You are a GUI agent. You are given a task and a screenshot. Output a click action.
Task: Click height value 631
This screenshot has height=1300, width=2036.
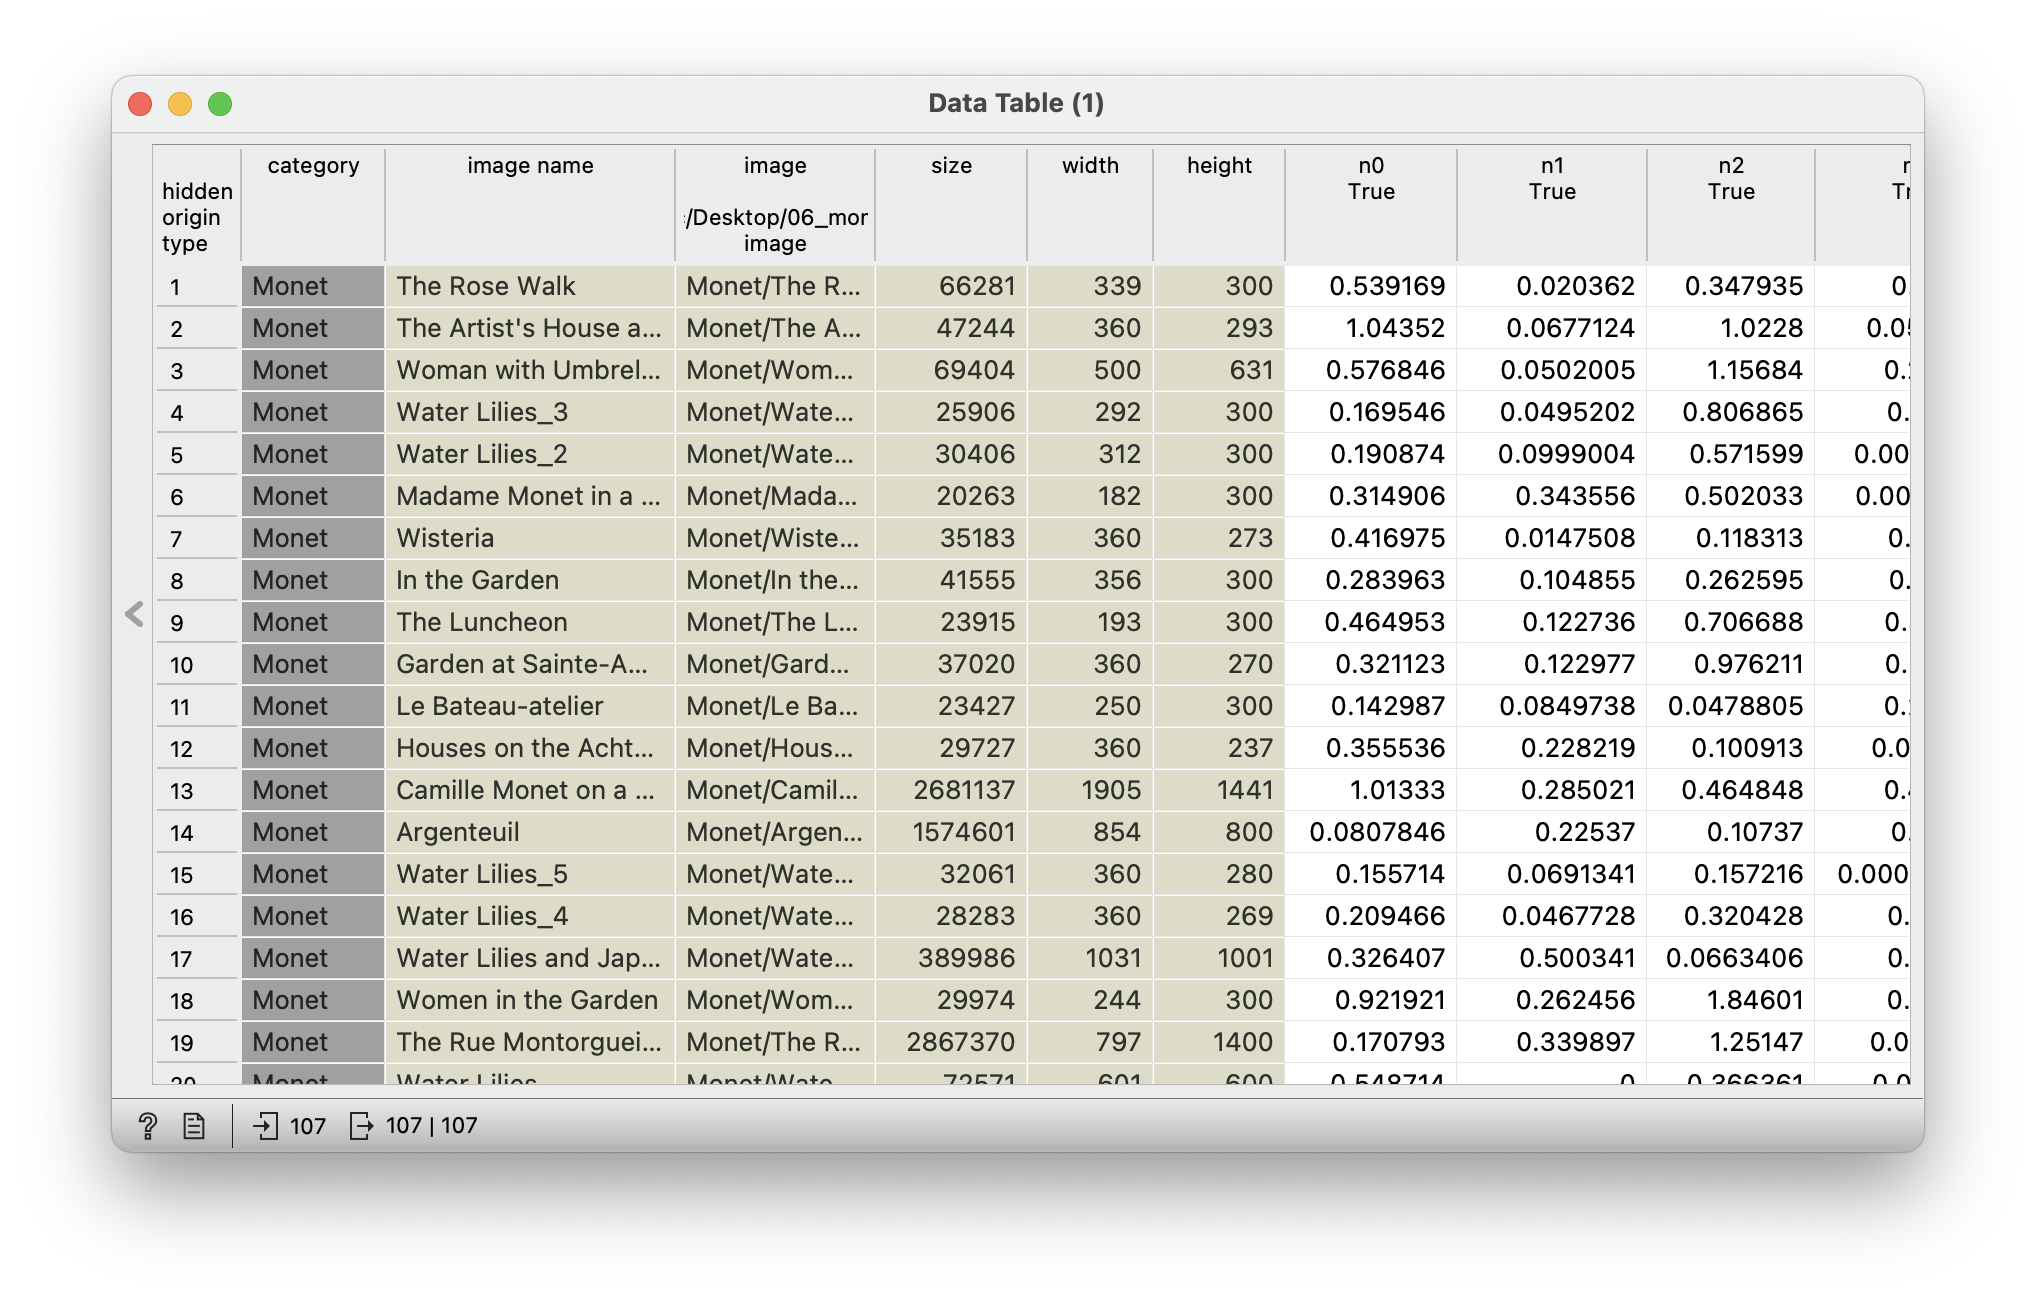pyautogui.click(x=1219, y=370)
